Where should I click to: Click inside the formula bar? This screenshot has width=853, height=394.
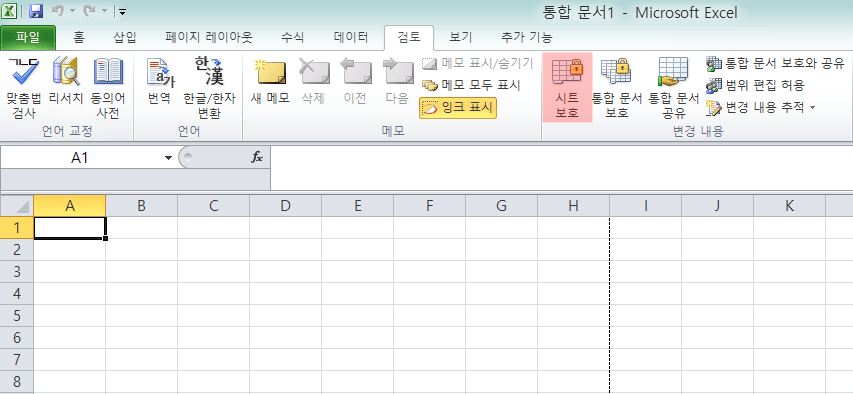tap(561, 168)
